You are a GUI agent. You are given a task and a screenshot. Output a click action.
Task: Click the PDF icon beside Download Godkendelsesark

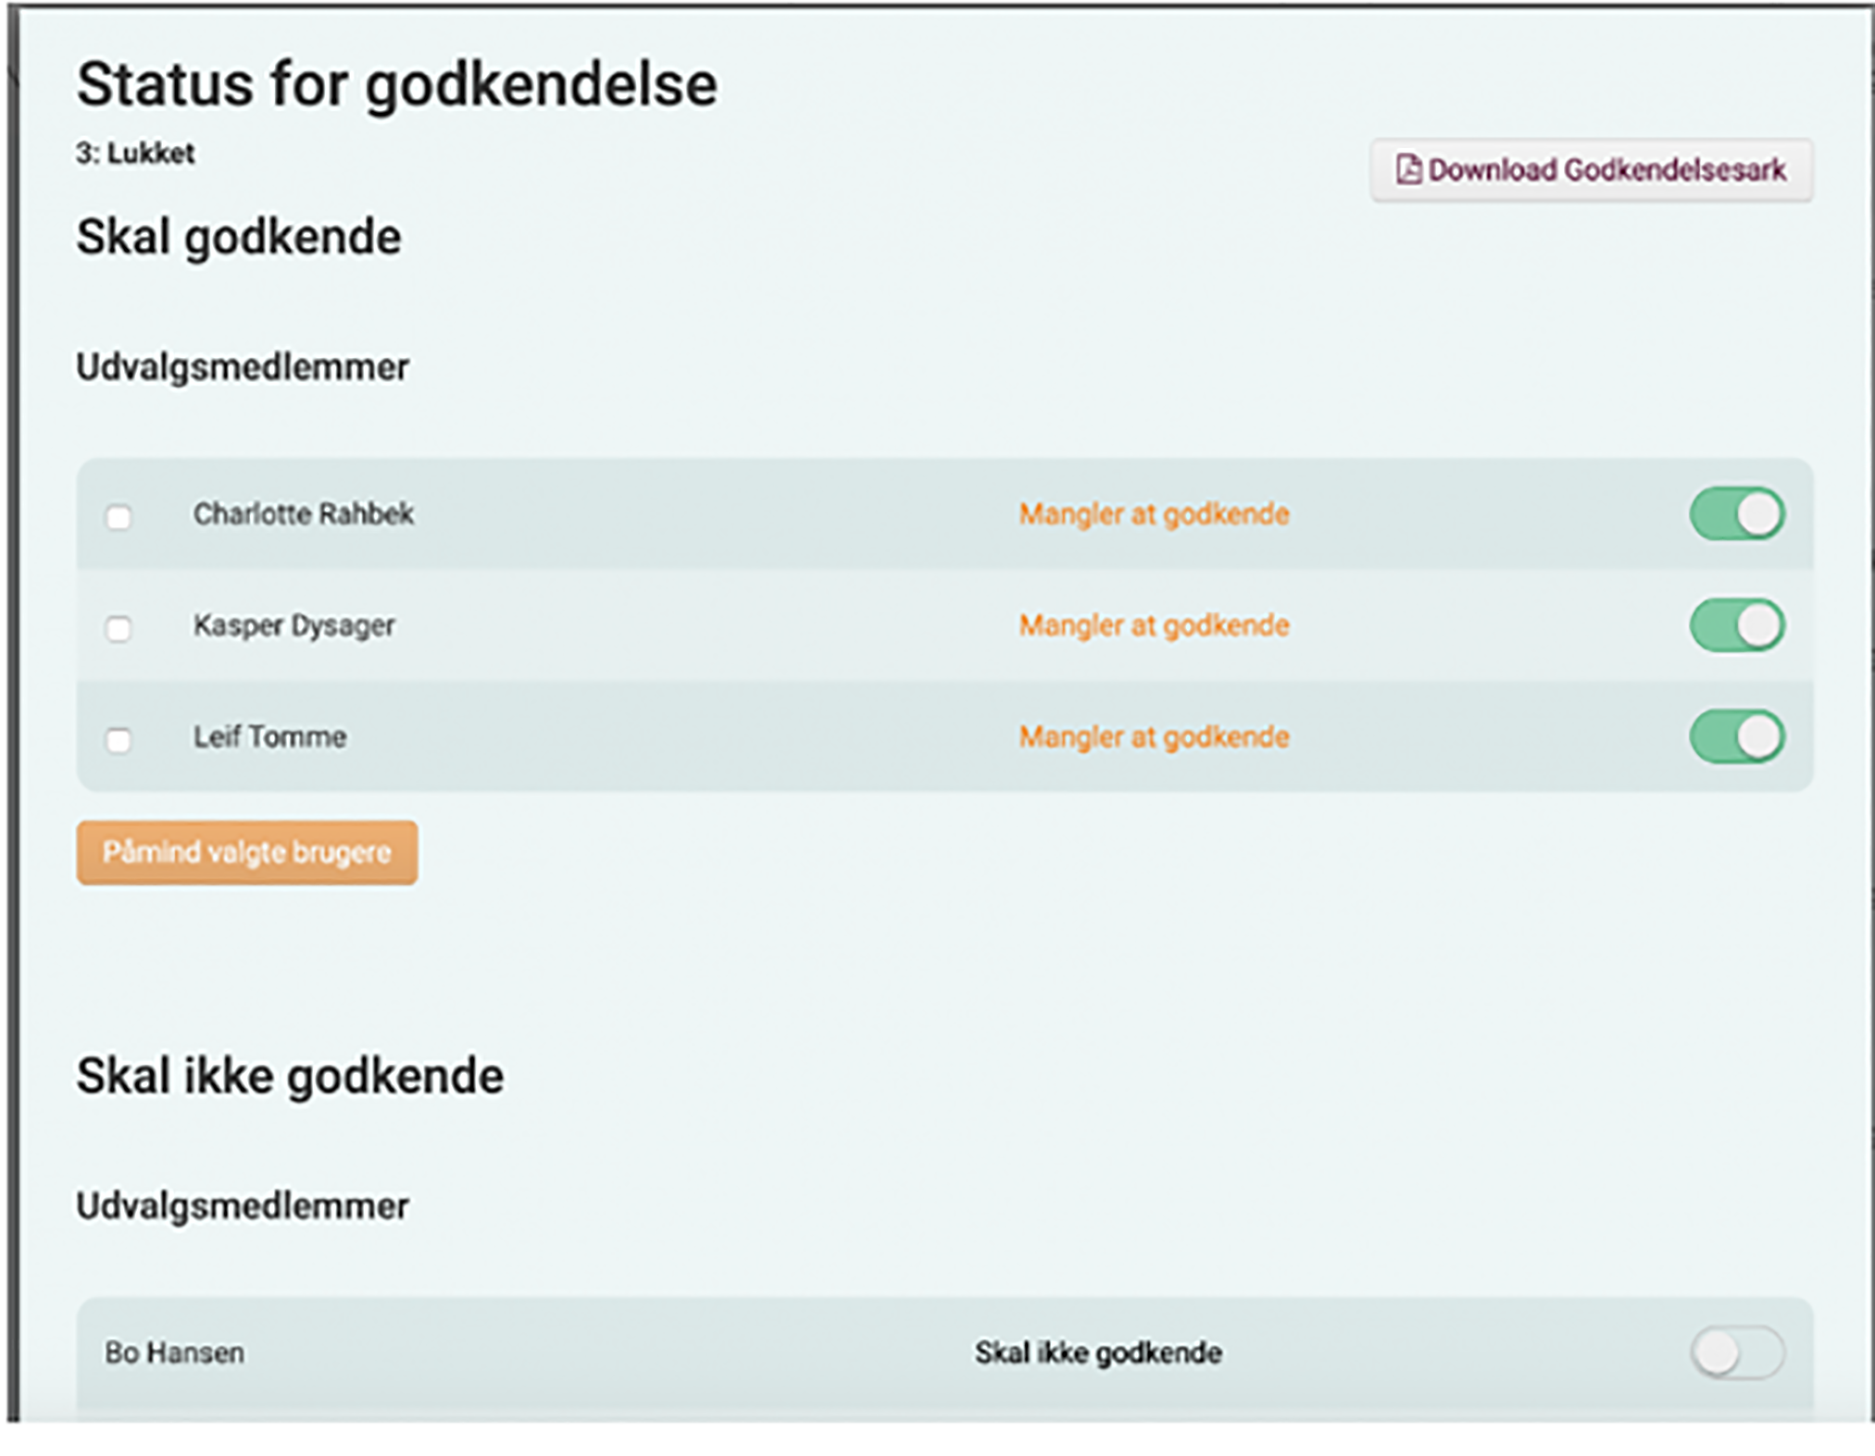click(1408, 170)
